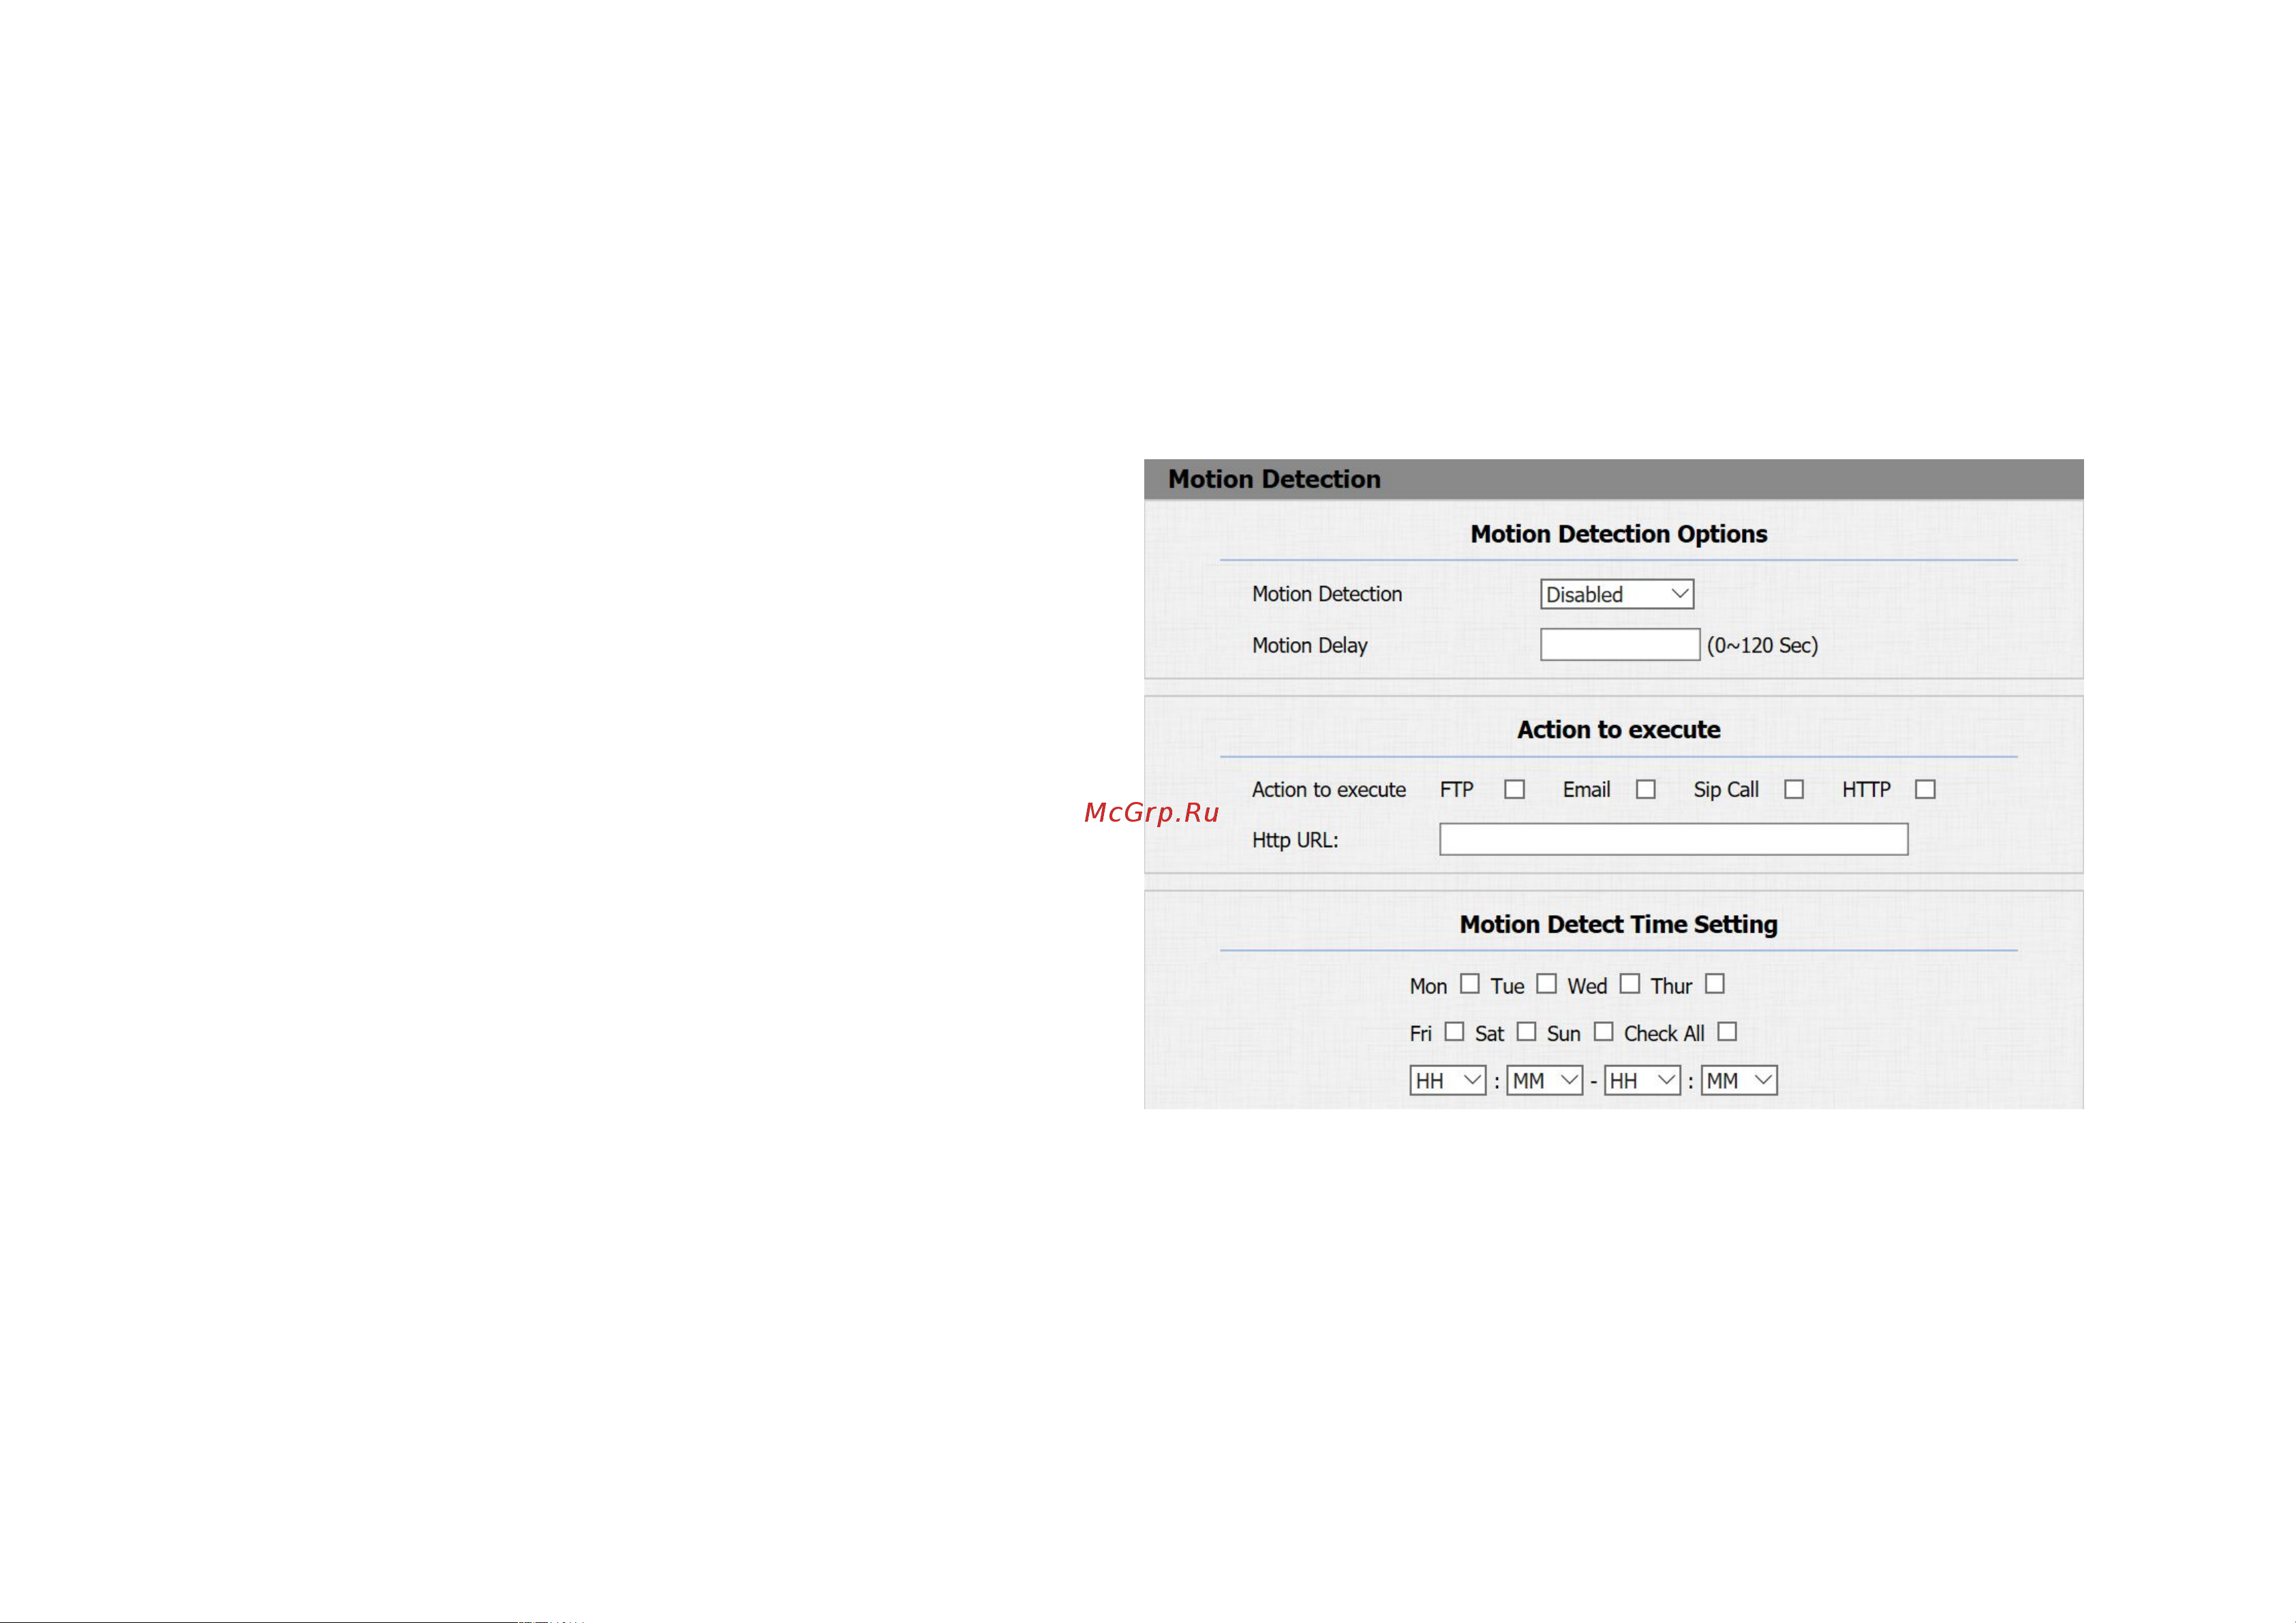The height and width of the screenshot is (1623, 2296).
Task: Click the Motion Detect Time Setting heading
Action: (1618, 925)
